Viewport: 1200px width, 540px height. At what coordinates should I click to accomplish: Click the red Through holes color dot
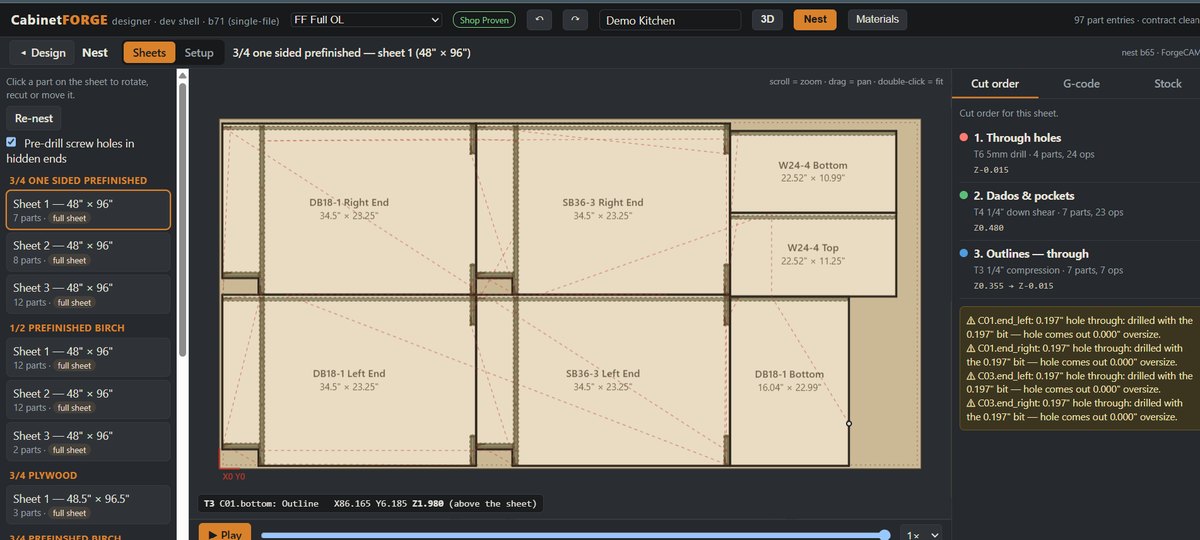(x=963, y=138)
